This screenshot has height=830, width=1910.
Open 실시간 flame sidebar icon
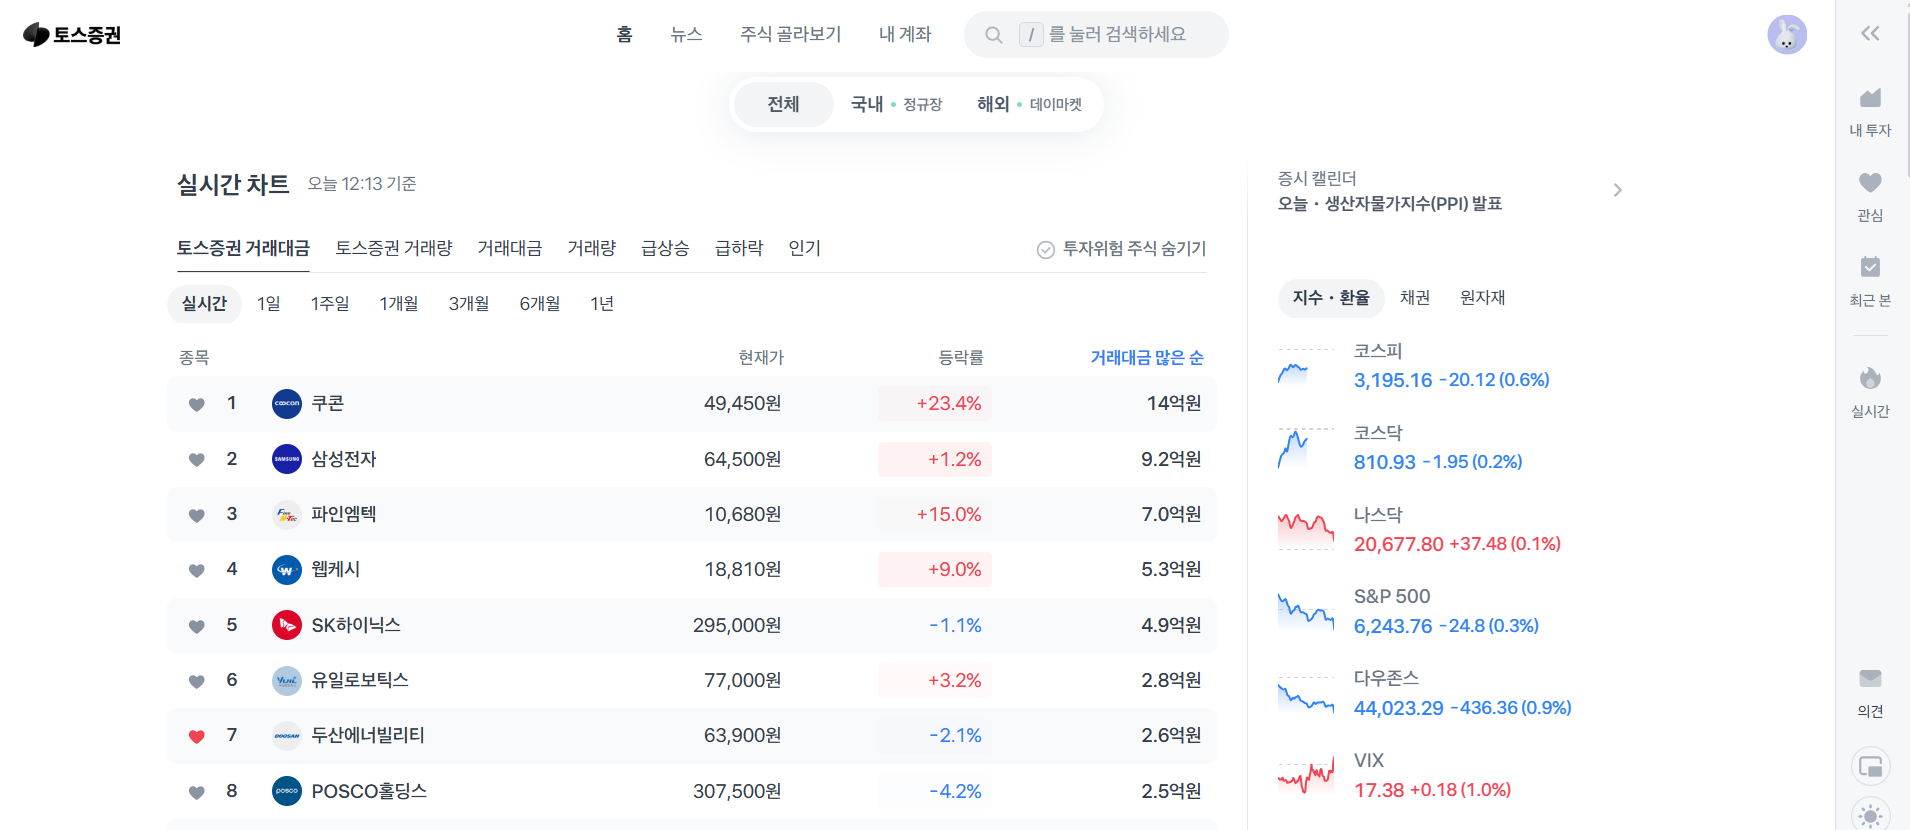pos(1870,378)
